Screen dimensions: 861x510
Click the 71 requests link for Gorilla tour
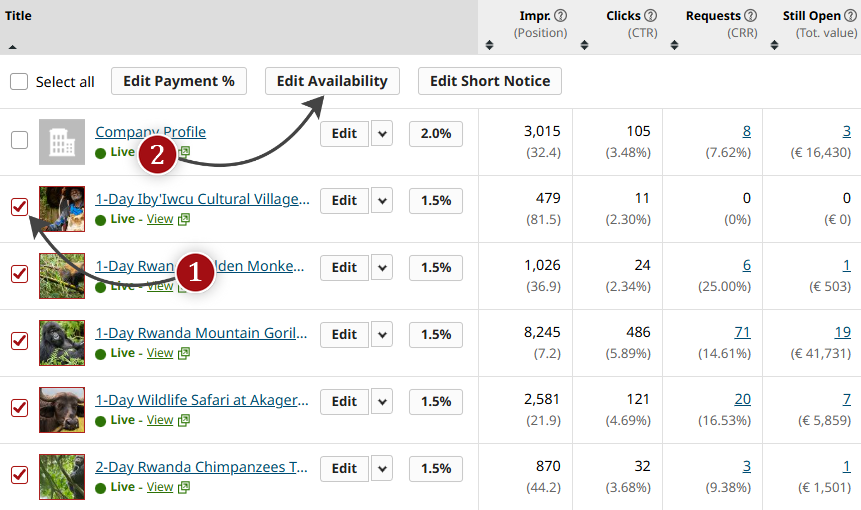tap(742, 332)
